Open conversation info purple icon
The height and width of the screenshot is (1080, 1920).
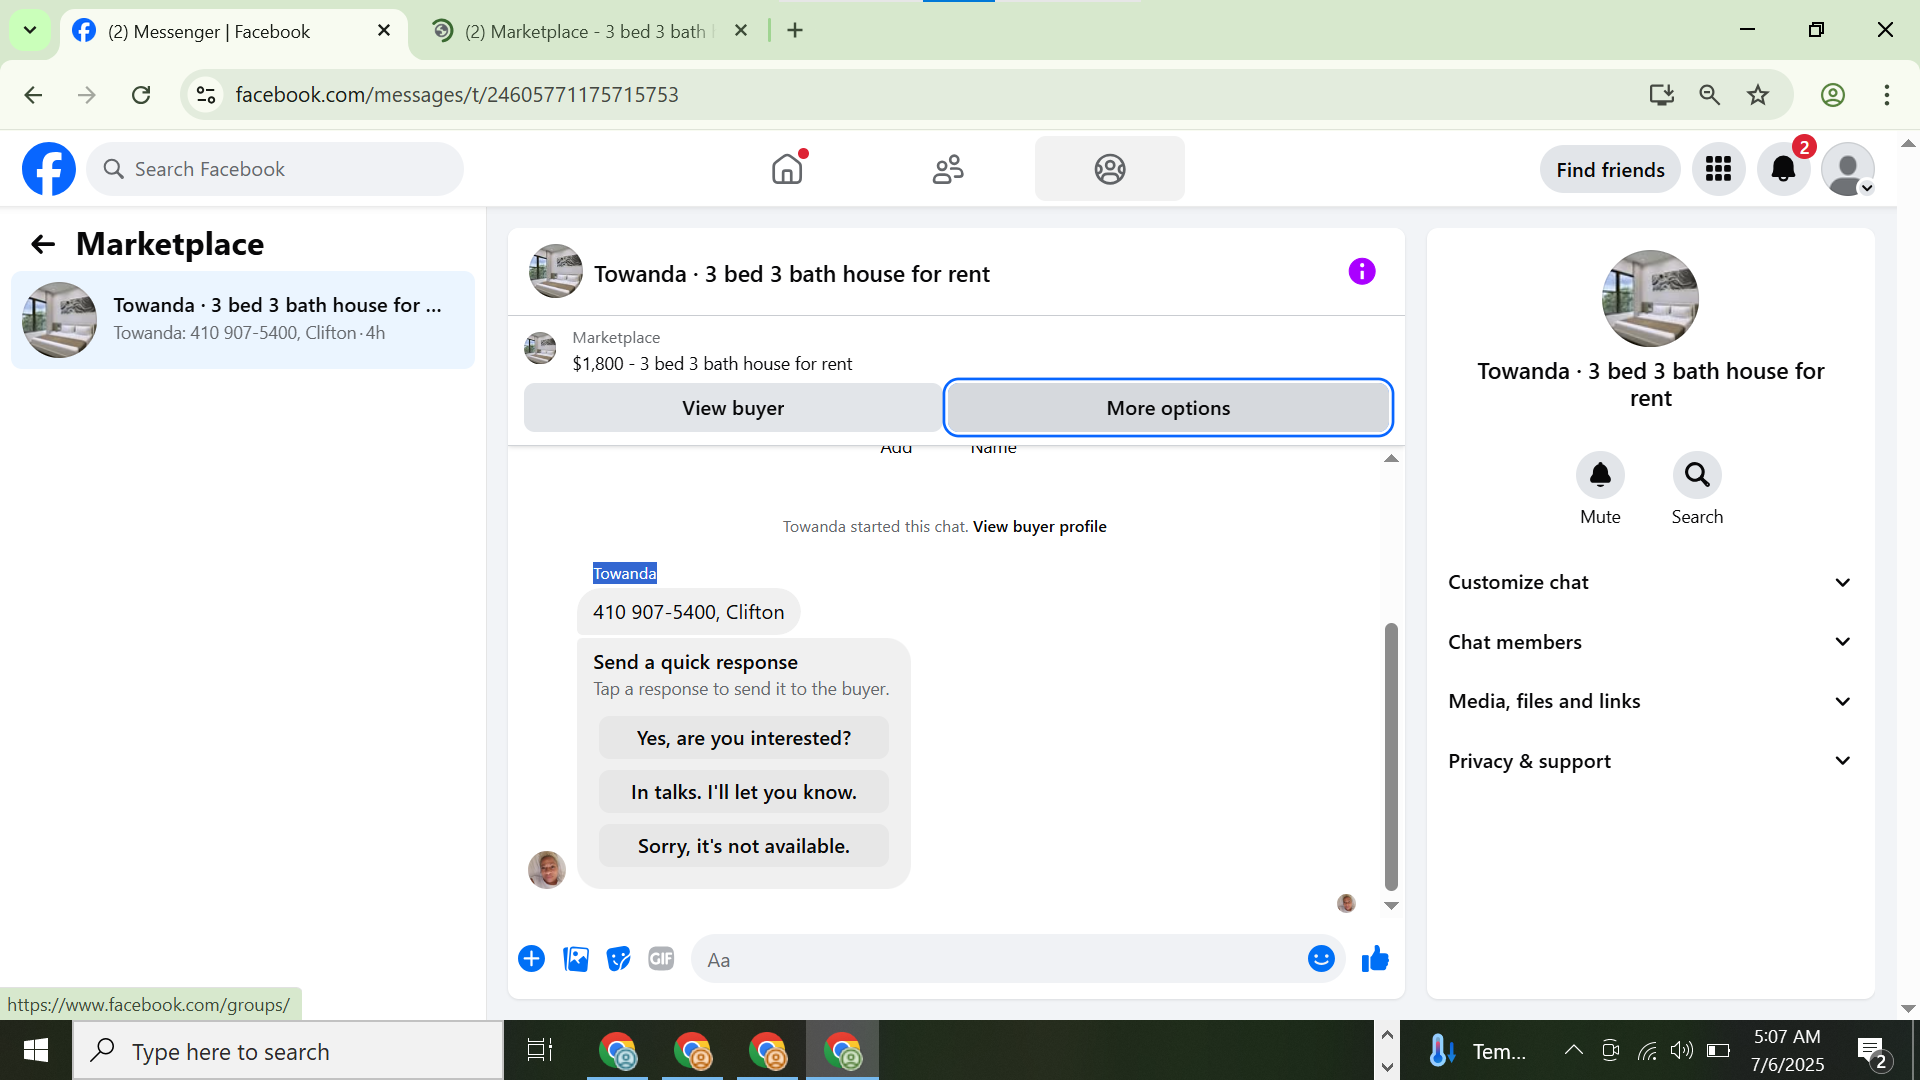tap(1362, 271)
